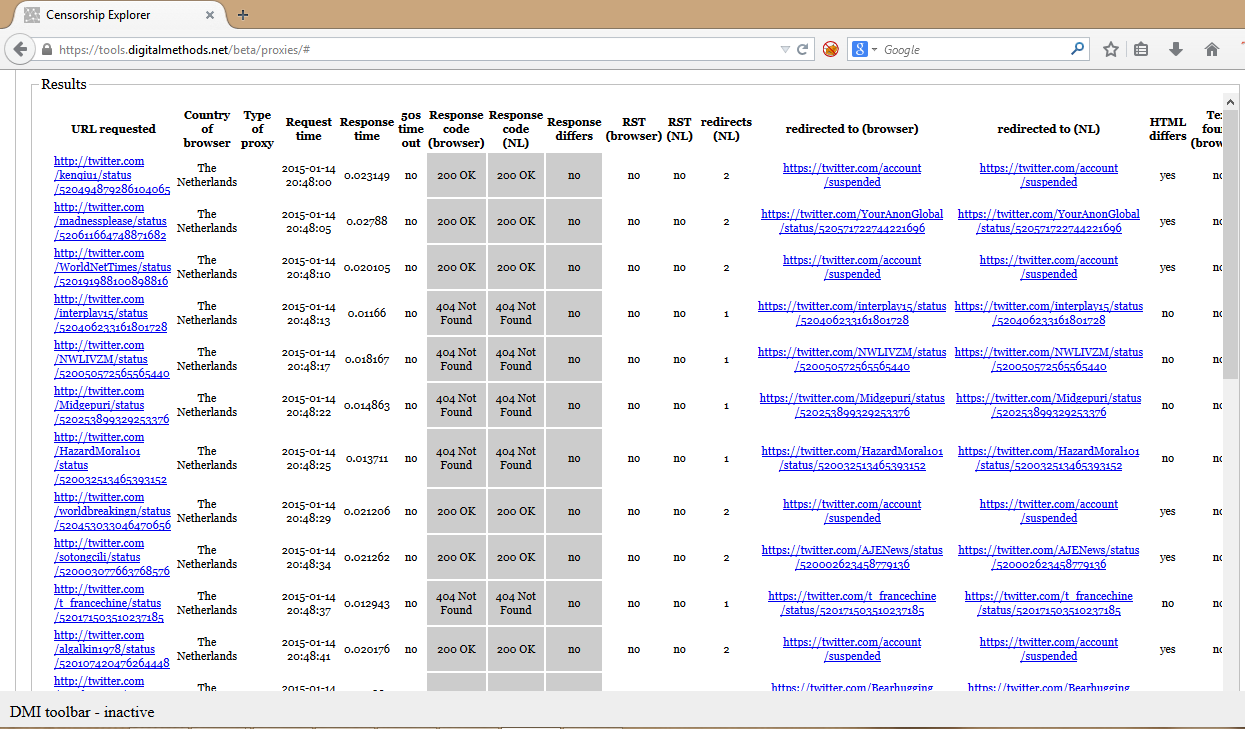The width and height of the screenshot is (1245, 729).
Task: Click the 'Request time' column header
Action: click(309, 129)
